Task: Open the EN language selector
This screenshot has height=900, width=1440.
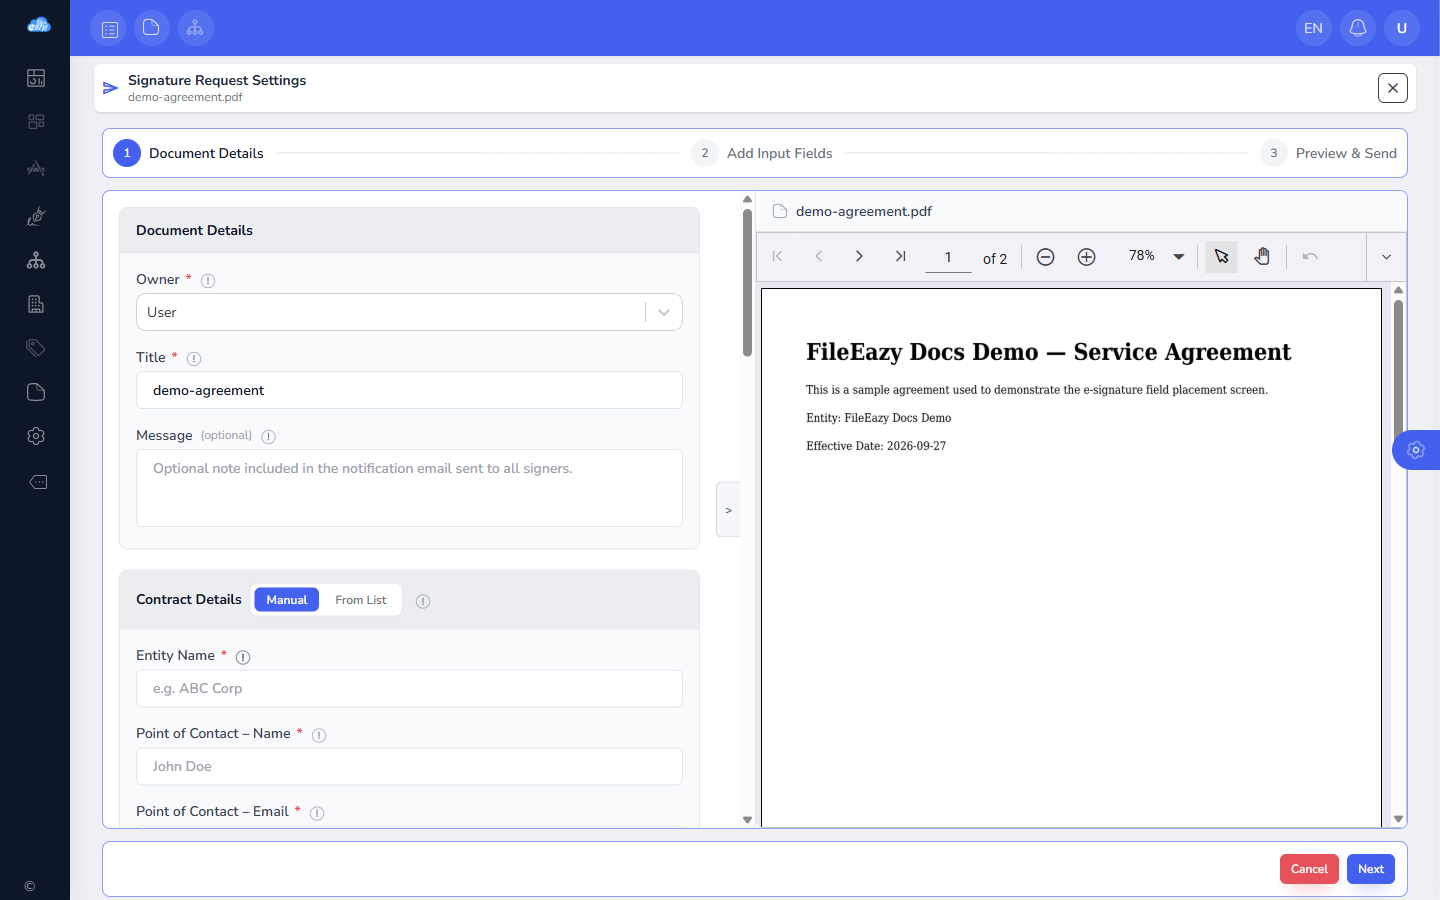Action: coord(1314,28)
